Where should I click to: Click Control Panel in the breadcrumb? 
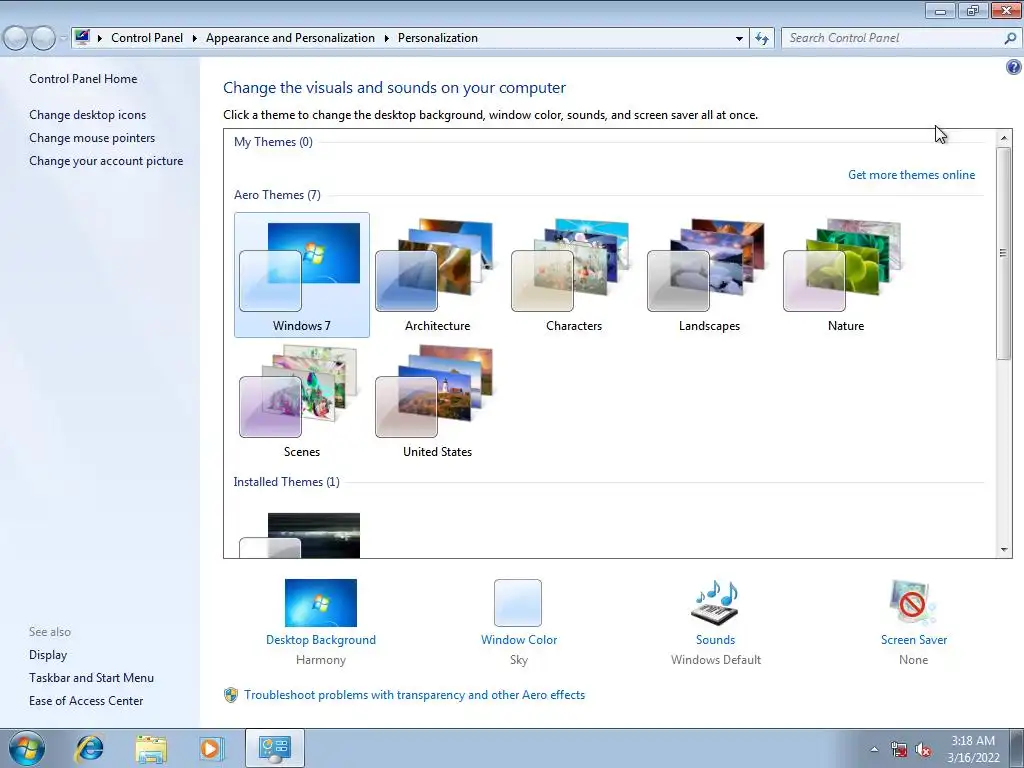pyautogui.click(x=147, y=38)
